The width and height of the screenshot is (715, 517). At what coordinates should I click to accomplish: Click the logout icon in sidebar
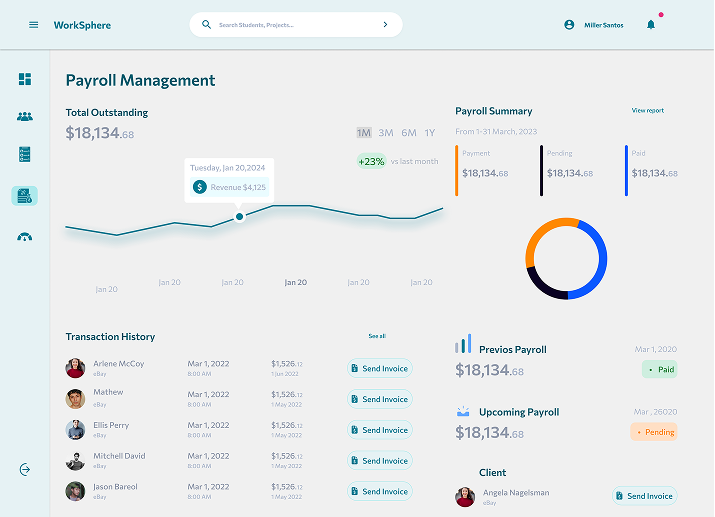coord(25,469)
